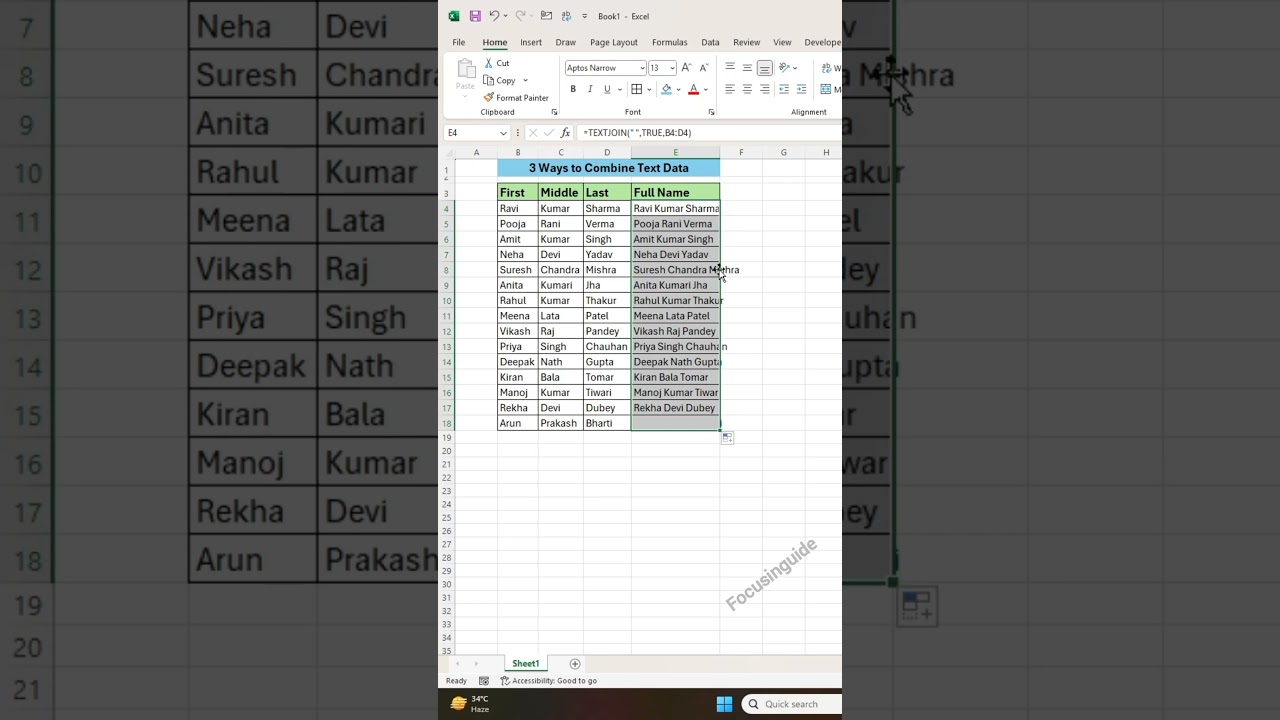
Task: Click the Excel app logo in title bar
Action: click(454, 16)
